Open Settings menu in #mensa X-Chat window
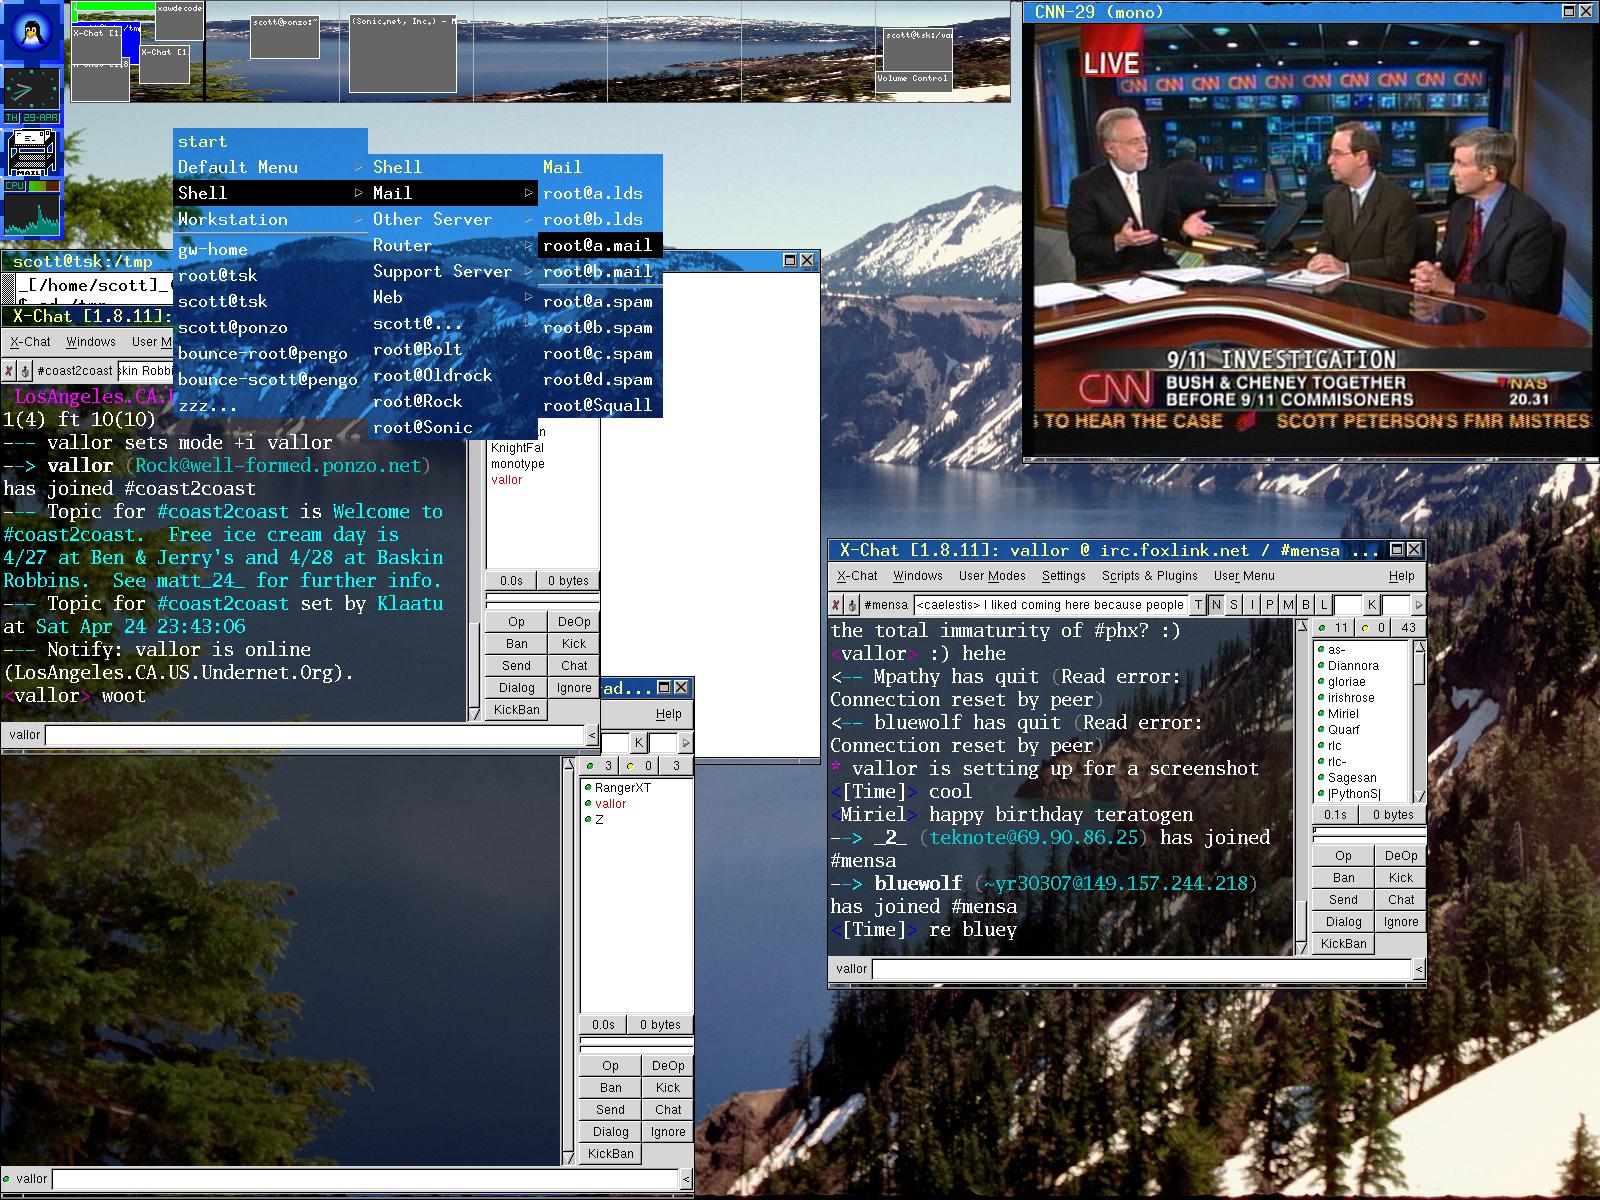 click(1063, 576)
